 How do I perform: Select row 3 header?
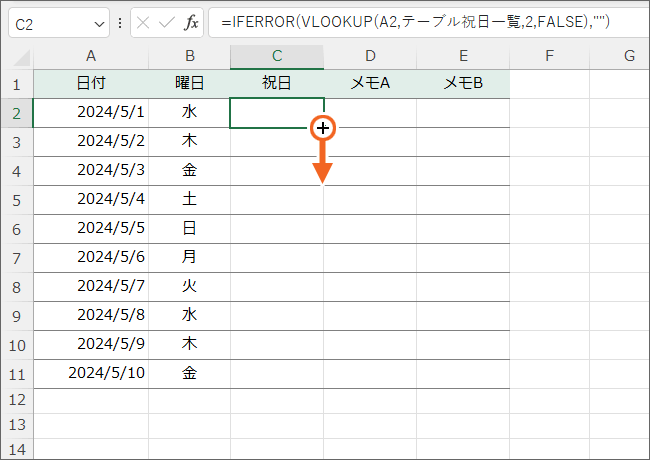[x=17, y=143]
